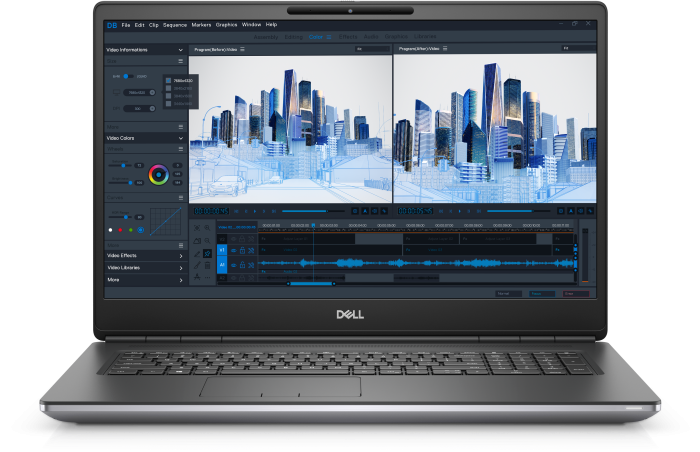
Task: Check the fourth resolution checkbox in list
Action: tap(168, 104)
